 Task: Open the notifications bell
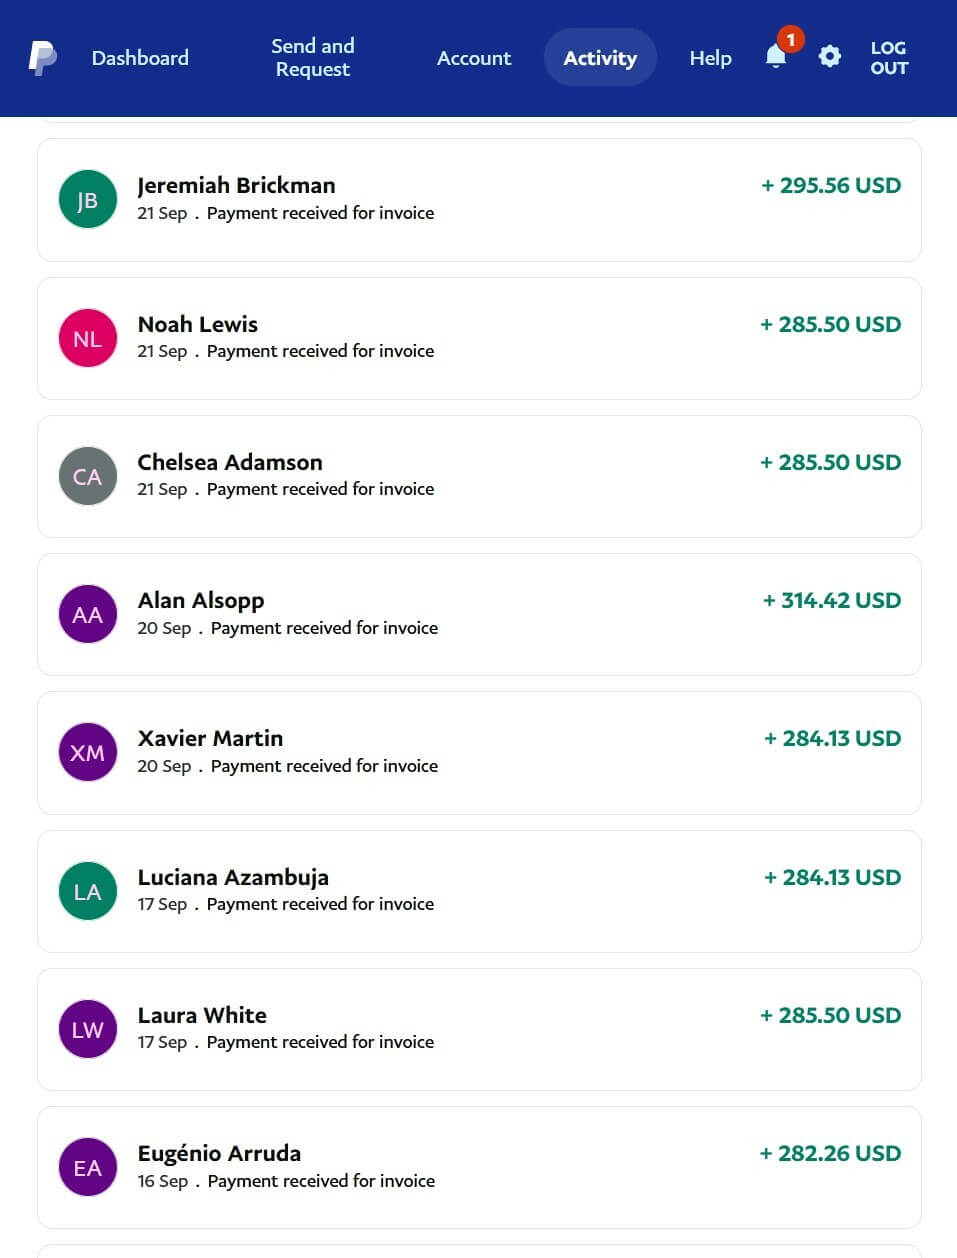click(776, 57)
